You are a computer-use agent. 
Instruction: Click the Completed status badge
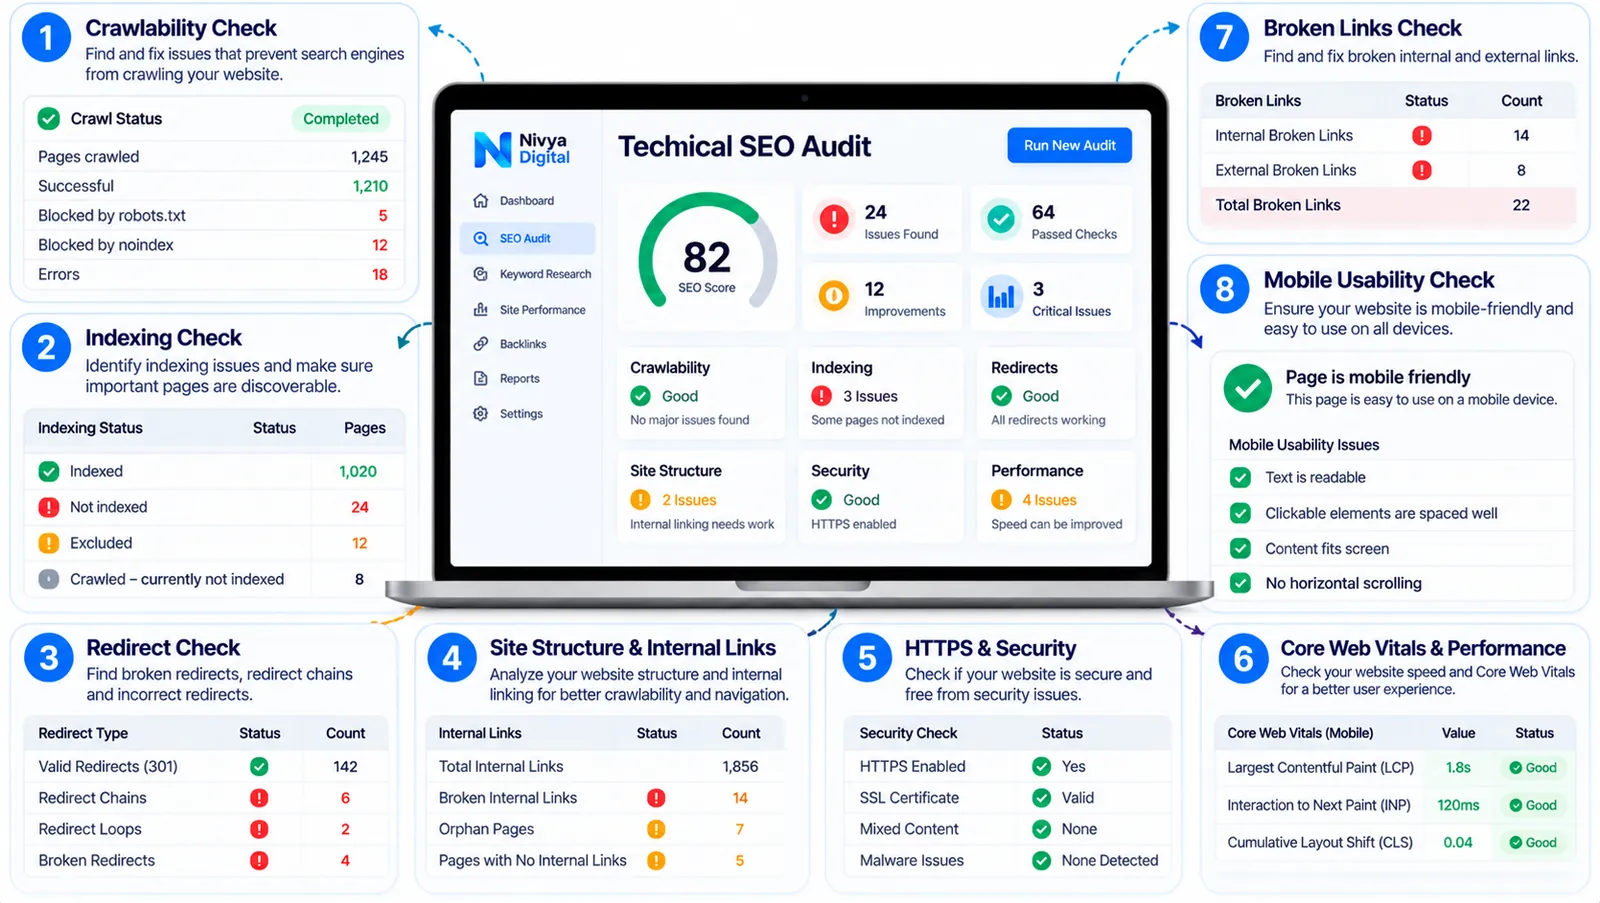pyautogui.click(x=341, y=119)
